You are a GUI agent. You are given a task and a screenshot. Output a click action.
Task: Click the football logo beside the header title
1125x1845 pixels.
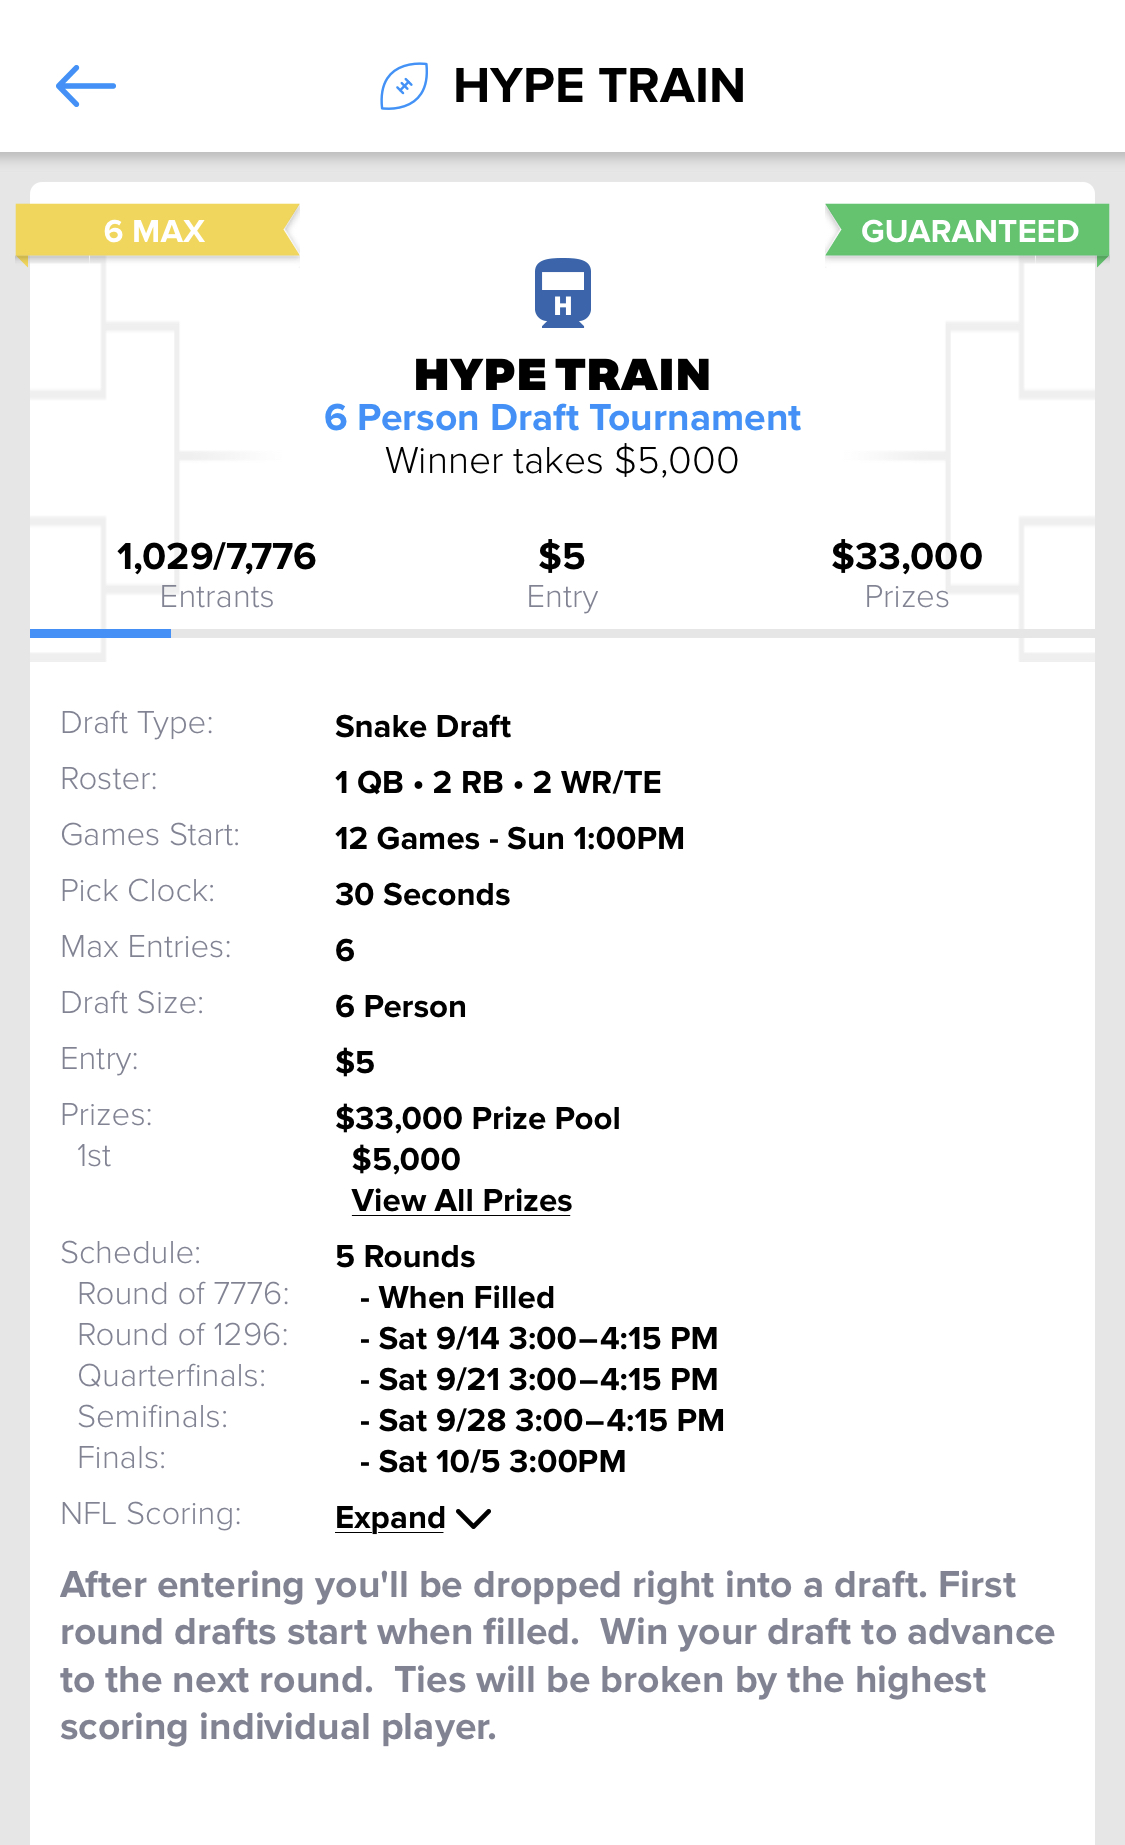(x=404, y=86)
